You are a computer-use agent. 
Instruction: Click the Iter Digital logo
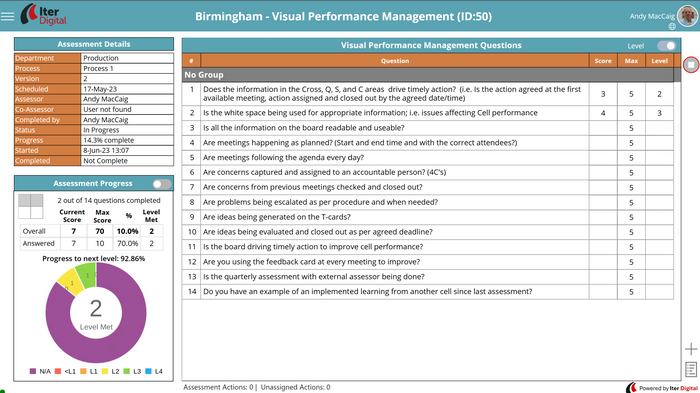pos(43,15)
